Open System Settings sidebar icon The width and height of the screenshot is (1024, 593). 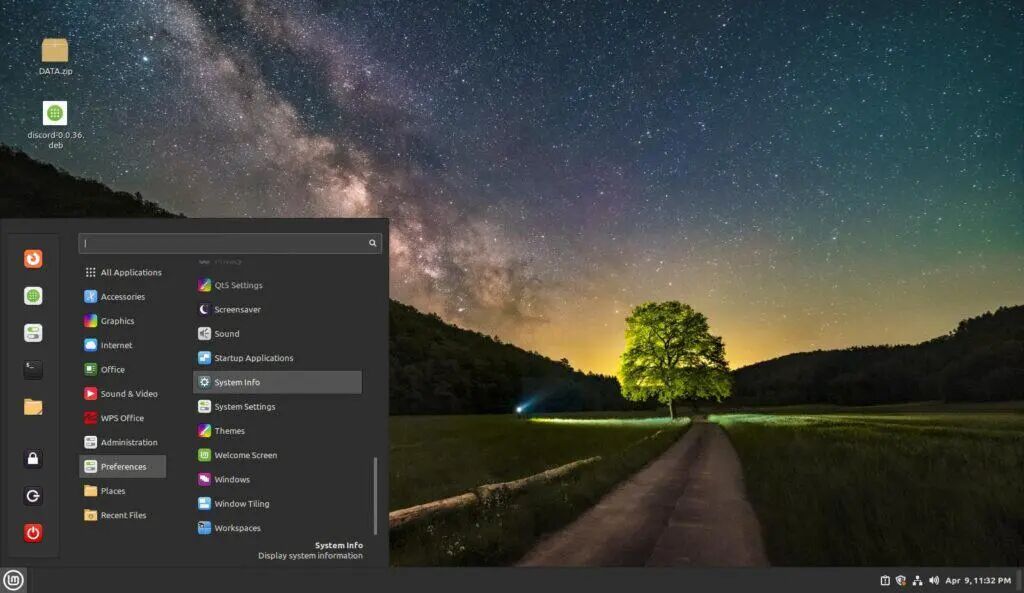pos(33,331)
